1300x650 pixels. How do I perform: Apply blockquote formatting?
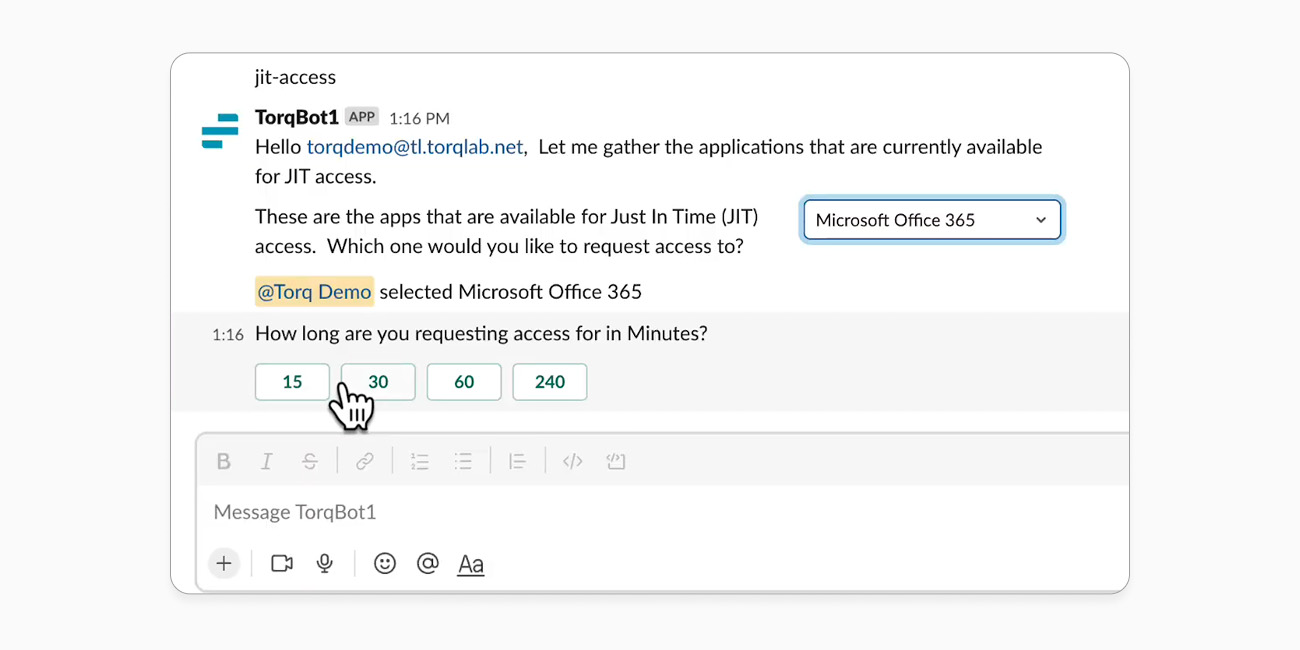coord(517,461)
